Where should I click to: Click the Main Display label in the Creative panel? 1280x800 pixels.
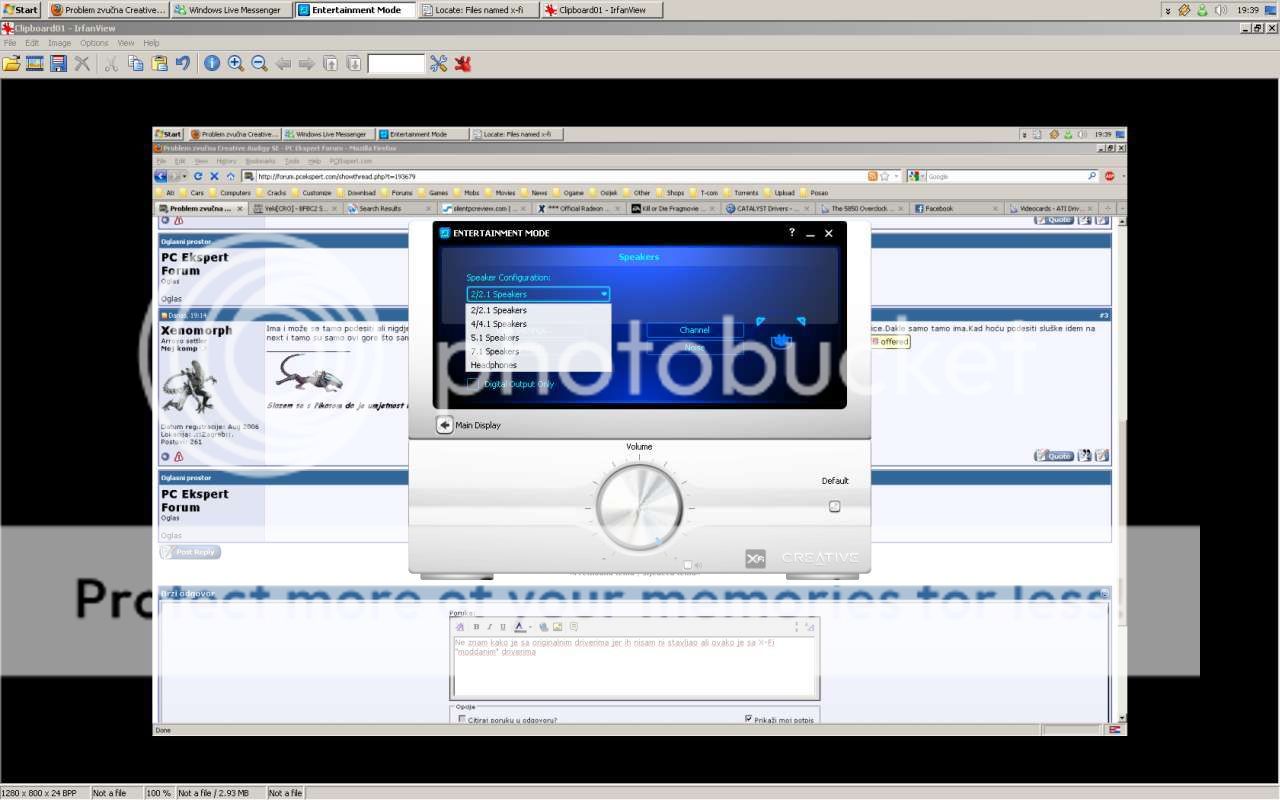(x=478, y=425)
